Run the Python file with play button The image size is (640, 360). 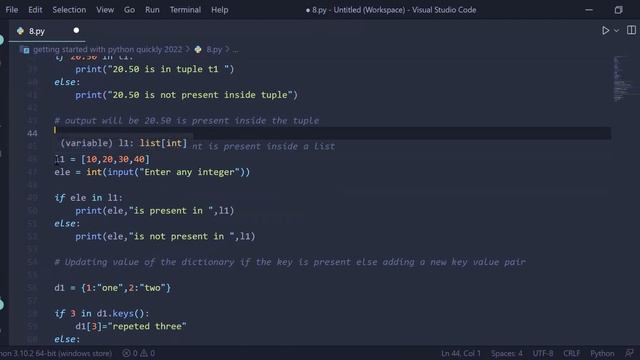(605, 30)
